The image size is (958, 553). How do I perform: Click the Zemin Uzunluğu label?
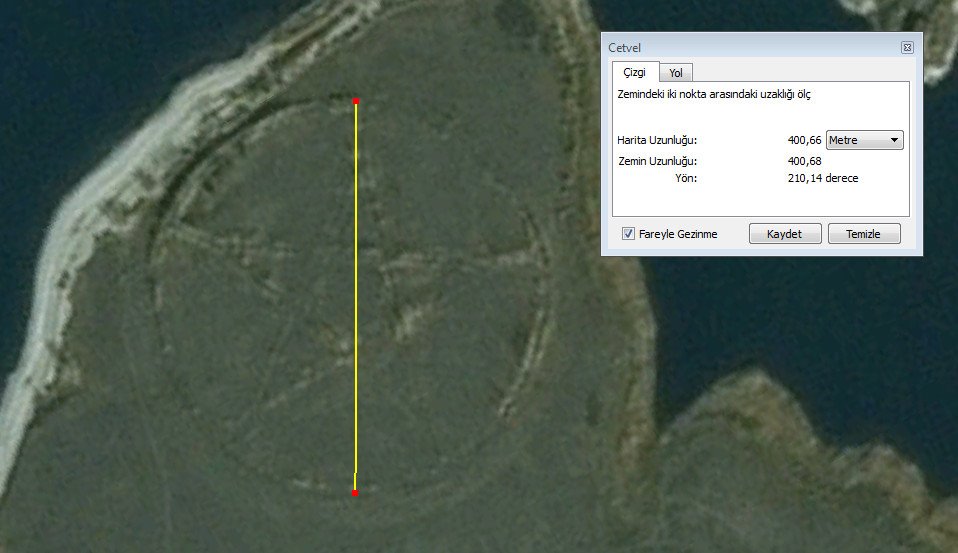pyautogui.click(x=658, y=161)
